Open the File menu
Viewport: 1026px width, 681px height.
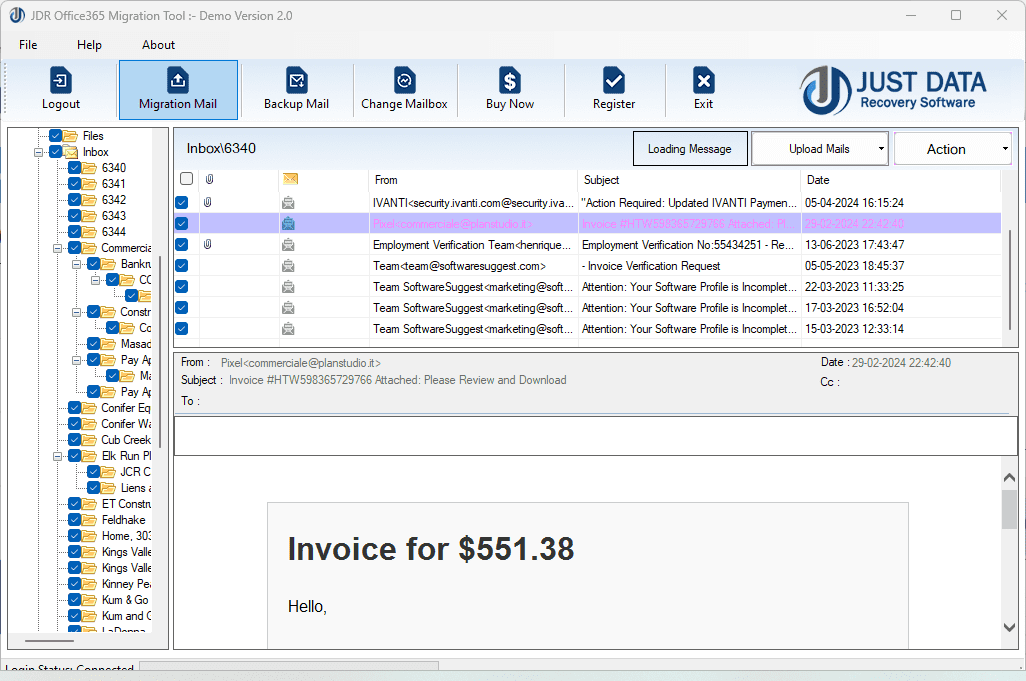[x=27, y=44]
